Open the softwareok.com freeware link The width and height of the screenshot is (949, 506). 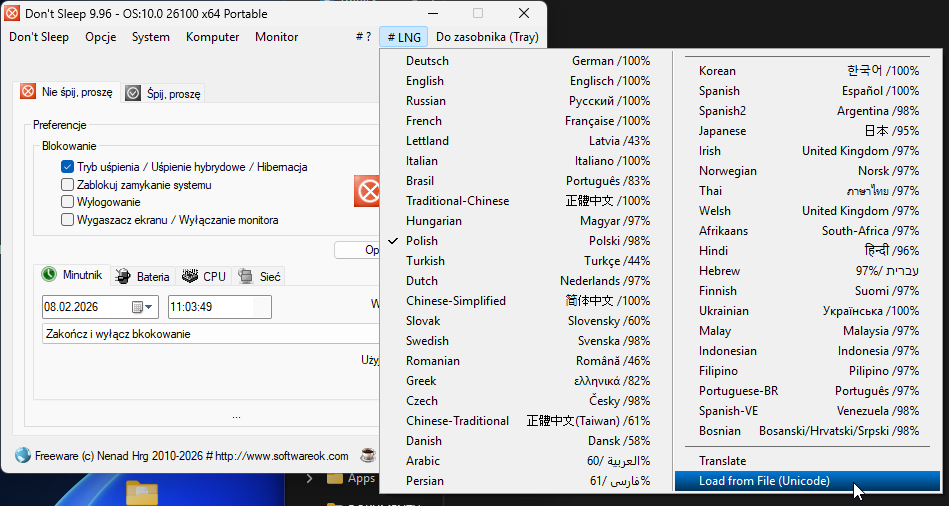[x=281, y=456]
